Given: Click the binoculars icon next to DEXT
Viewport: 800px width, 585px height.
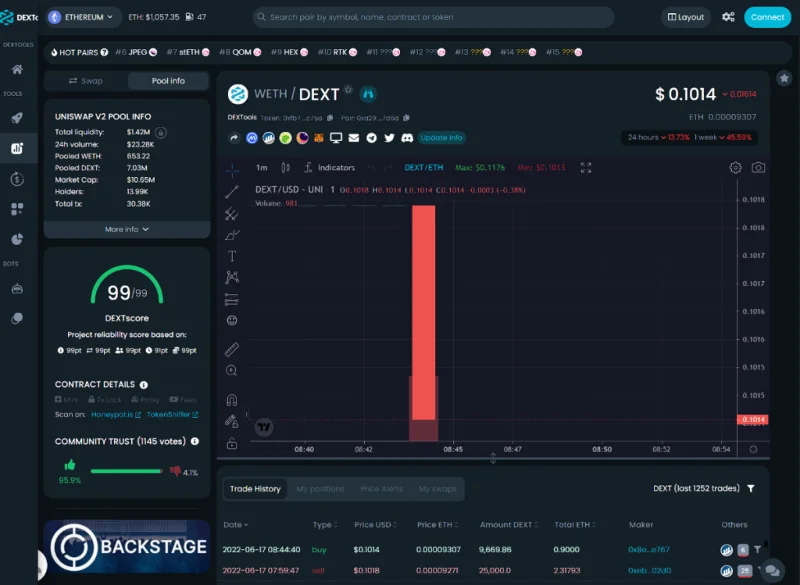Looking at the screenshot, I should 368,94.
